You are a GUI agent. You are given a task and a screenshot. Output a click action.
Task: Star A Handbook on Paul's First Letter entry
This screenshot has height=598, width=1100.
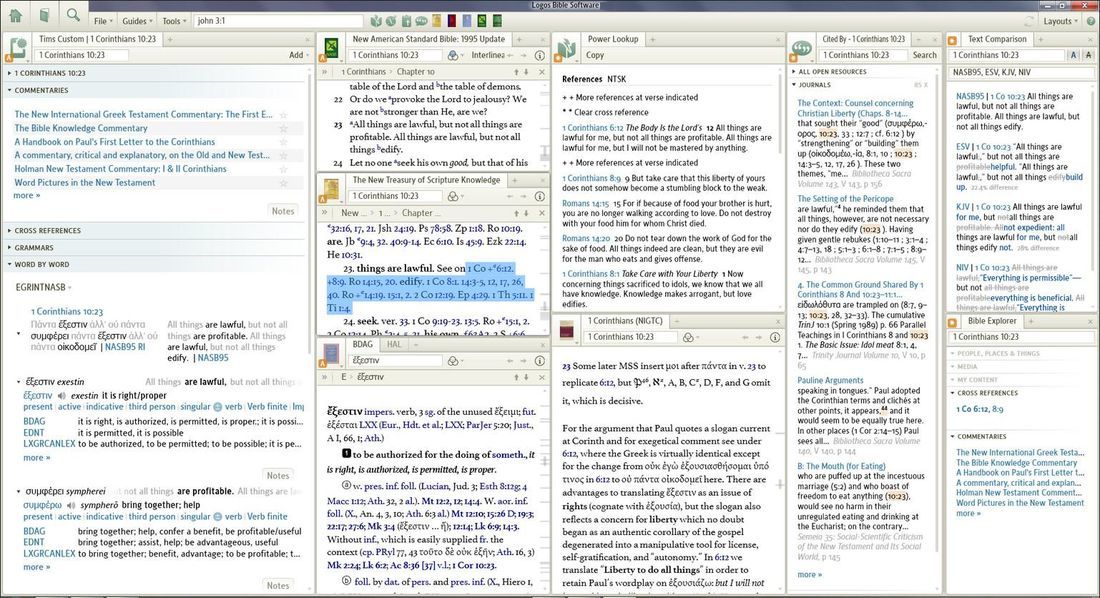tap(283, 142)
